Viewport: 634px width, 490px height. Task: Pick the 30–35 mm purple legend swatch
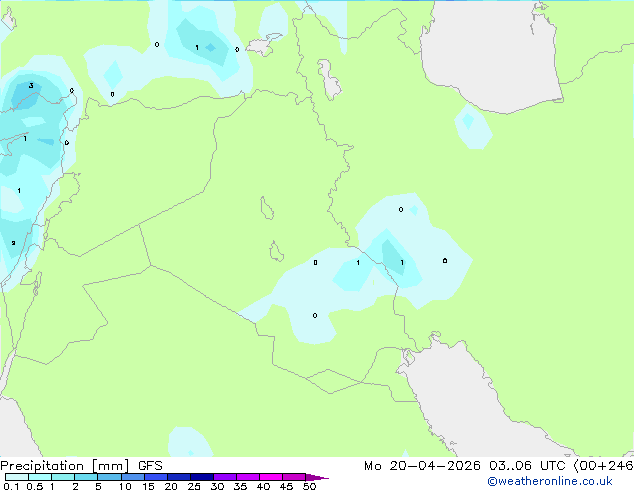pos(225,477)
